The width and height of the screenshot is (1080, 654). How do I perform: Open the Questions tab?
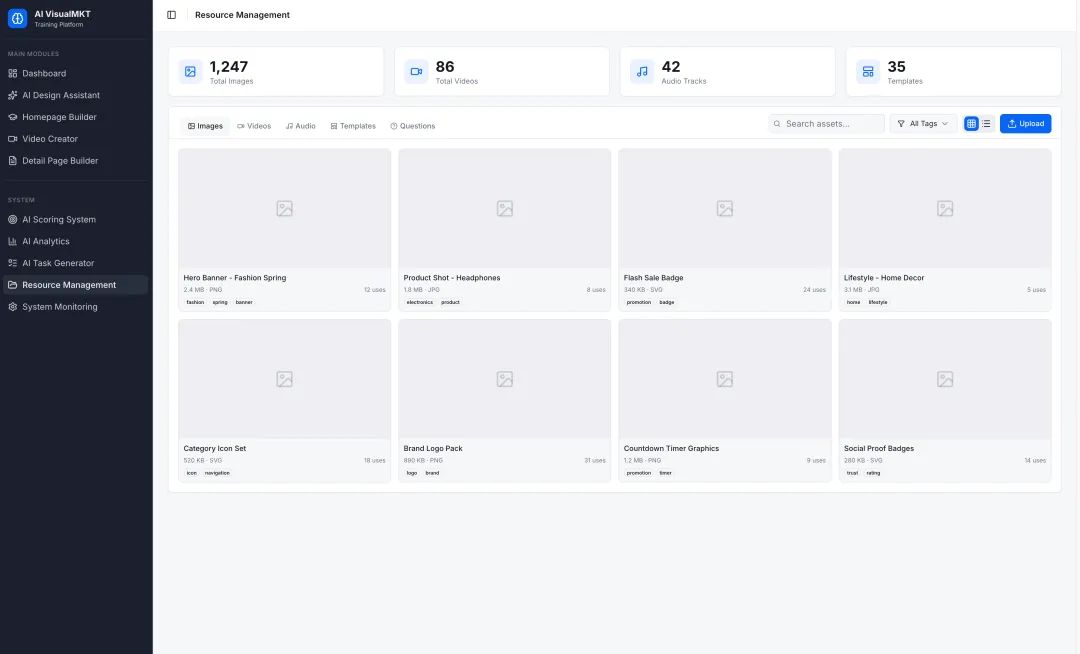pos(413,126)
